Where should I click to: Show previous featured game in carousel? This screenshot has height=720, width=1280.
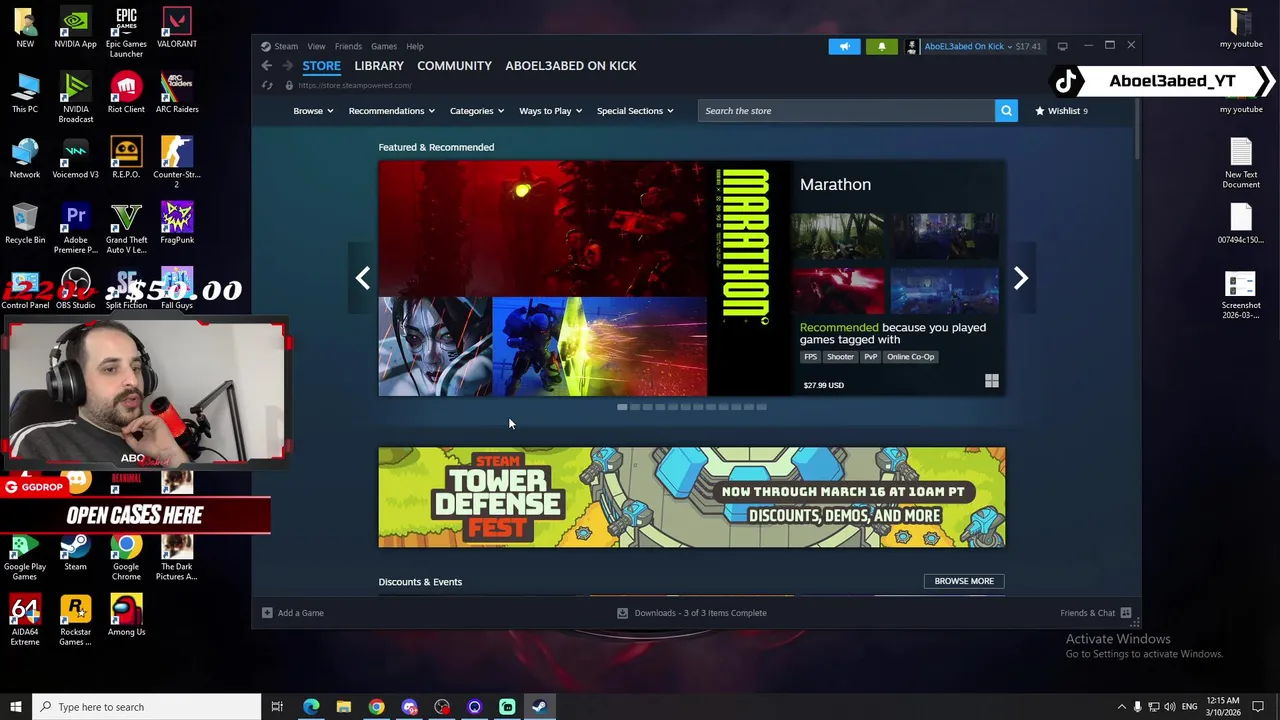[x=363, y=278]
